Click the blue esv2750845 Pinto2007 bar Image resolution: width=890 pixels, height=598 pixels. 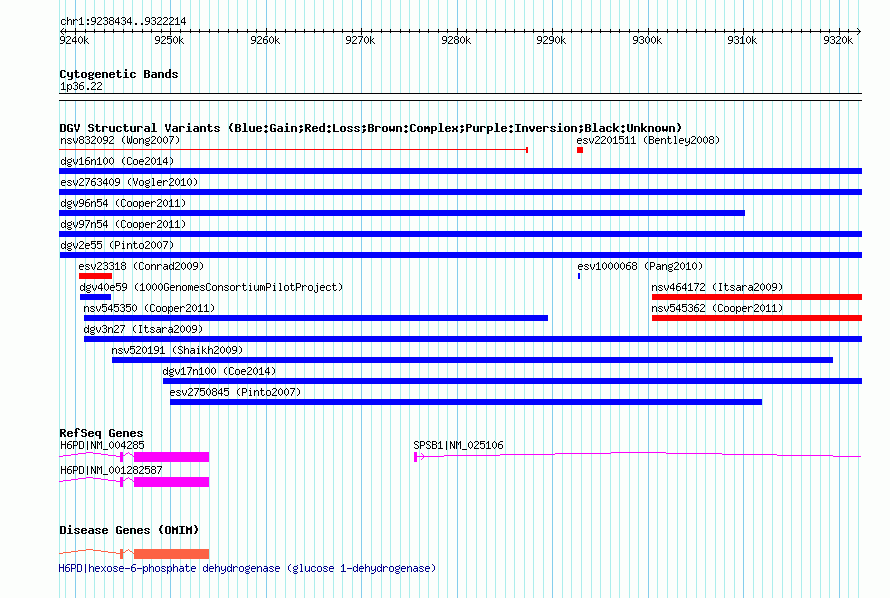(x=466, y=402)
